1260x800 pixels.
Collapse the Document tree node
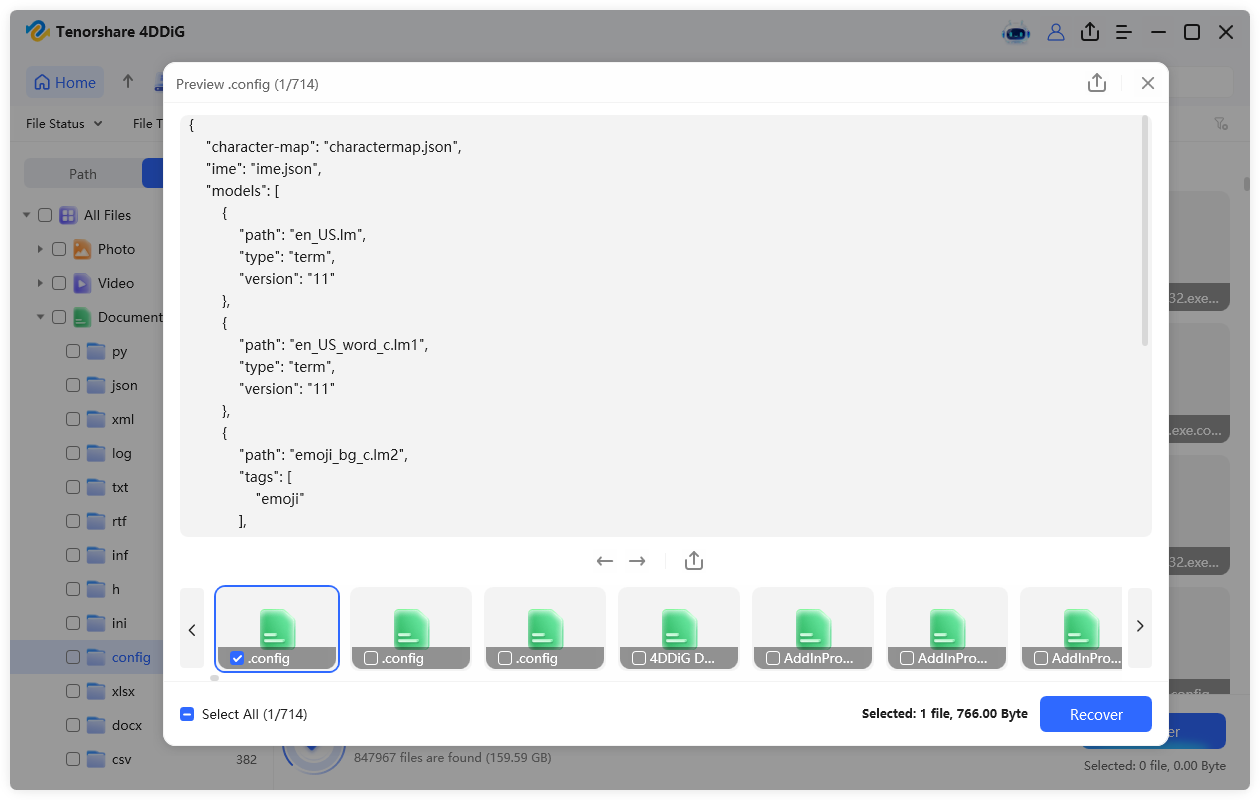40,317
